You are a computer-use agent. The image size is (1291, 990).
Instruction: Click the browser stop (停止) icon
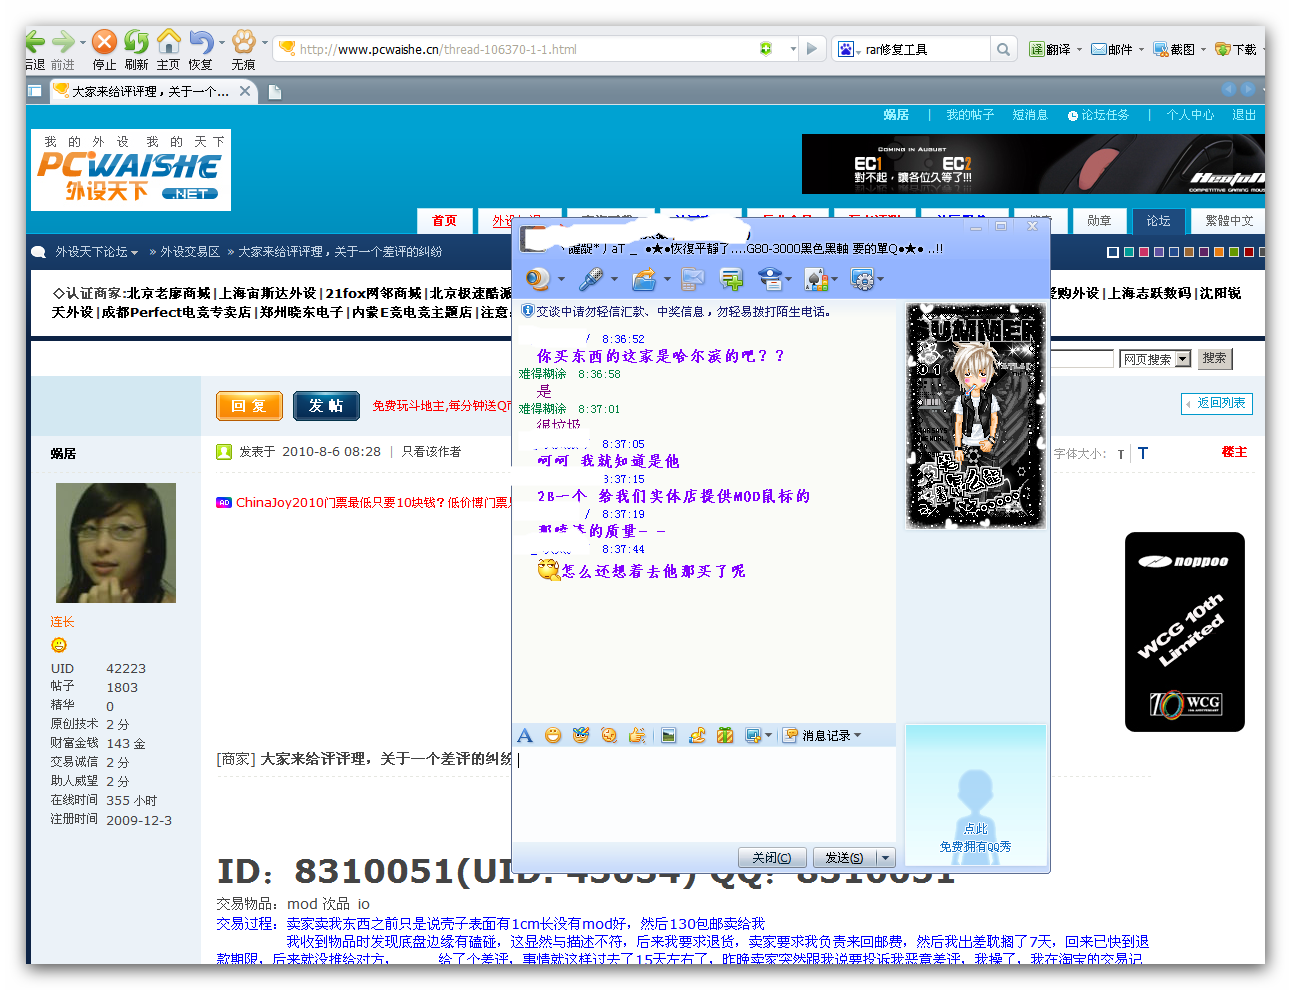(104, 42)
